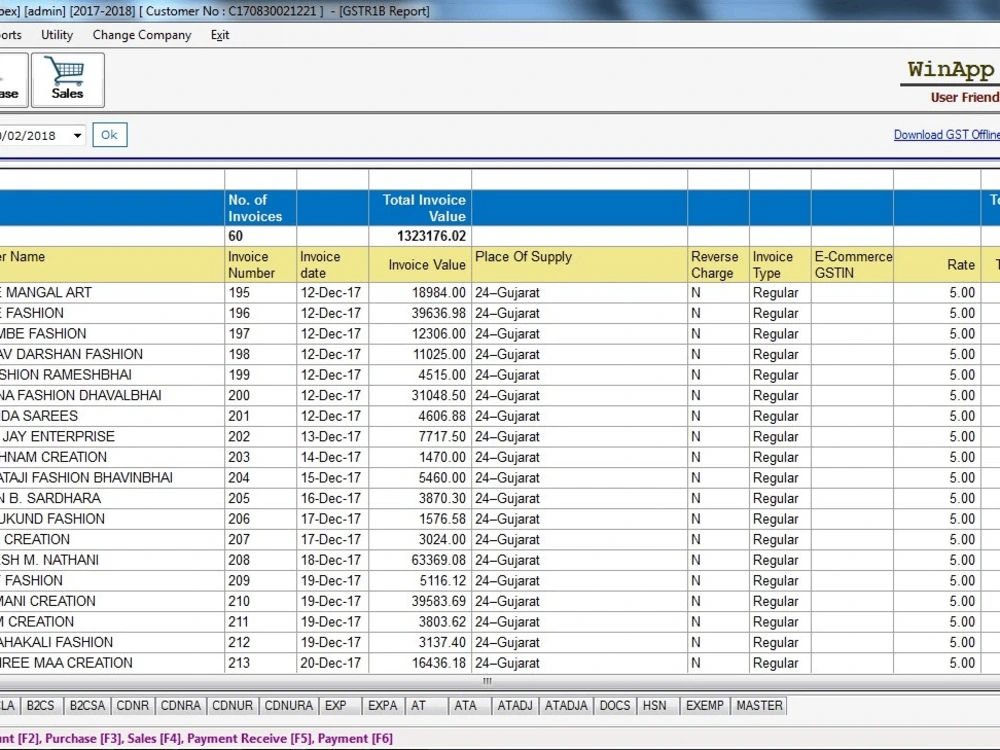
Task: Select the Exit menu item
Action: (x=219, y=35)
